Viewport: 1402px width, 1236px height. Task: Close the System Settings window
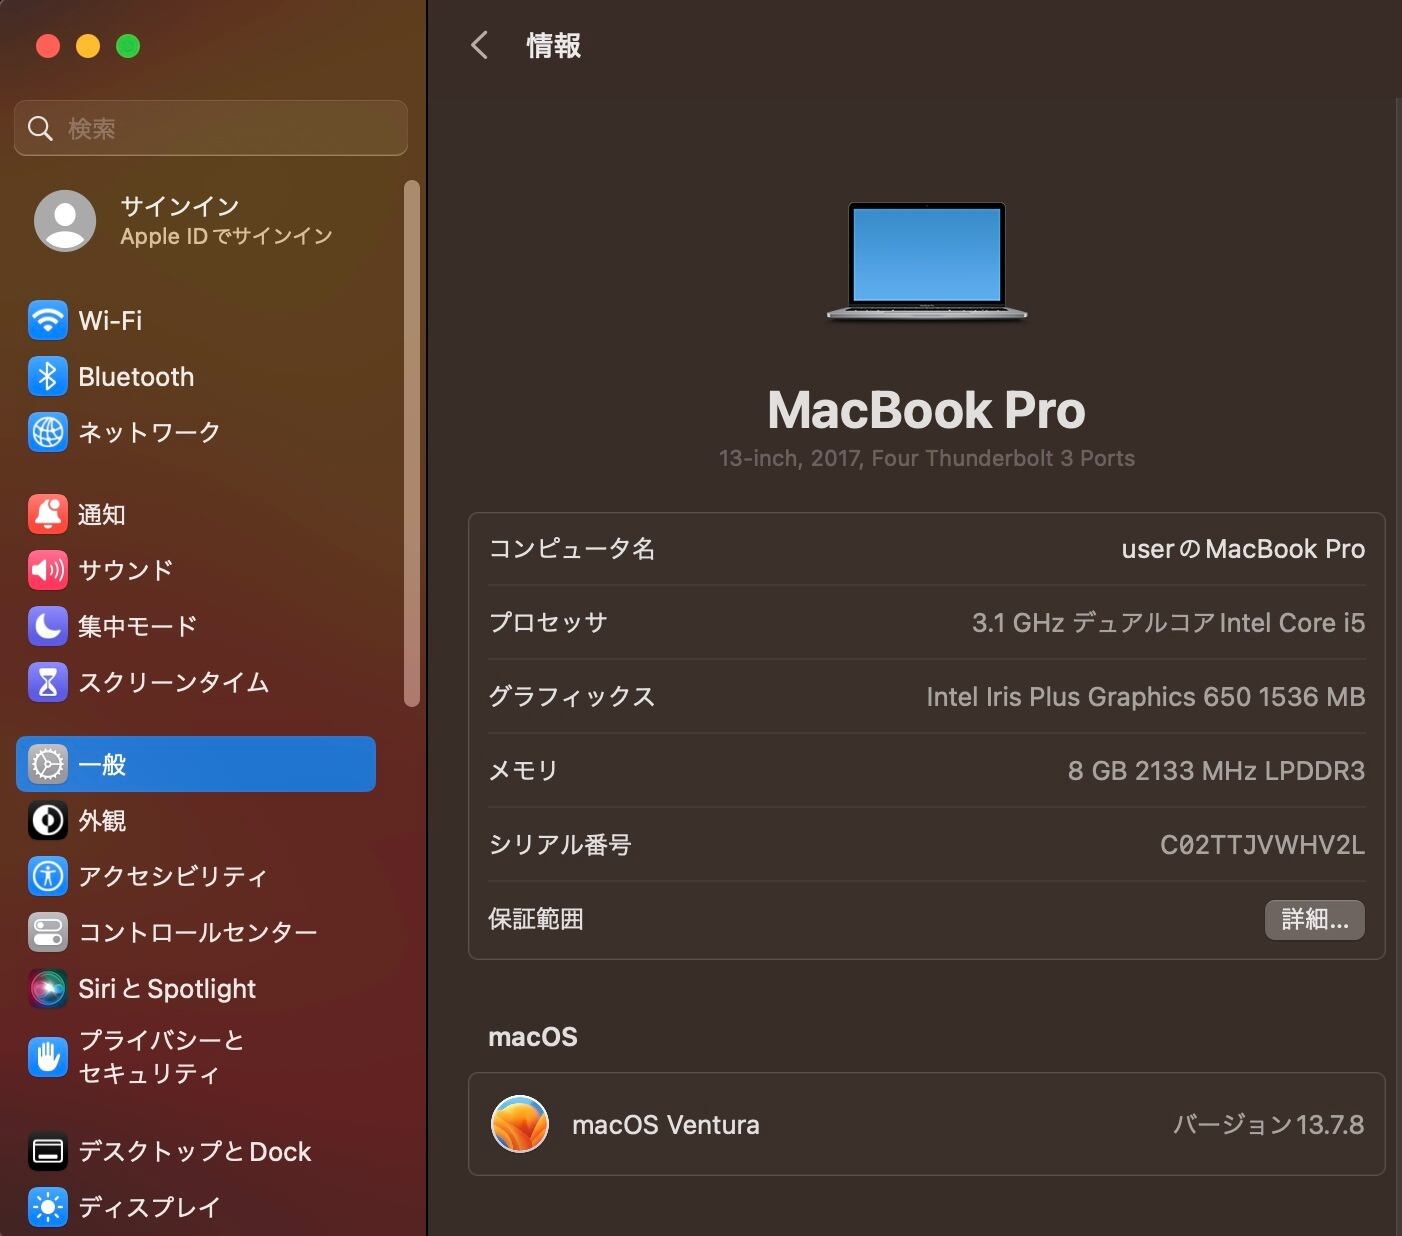(x=48, y=46)
